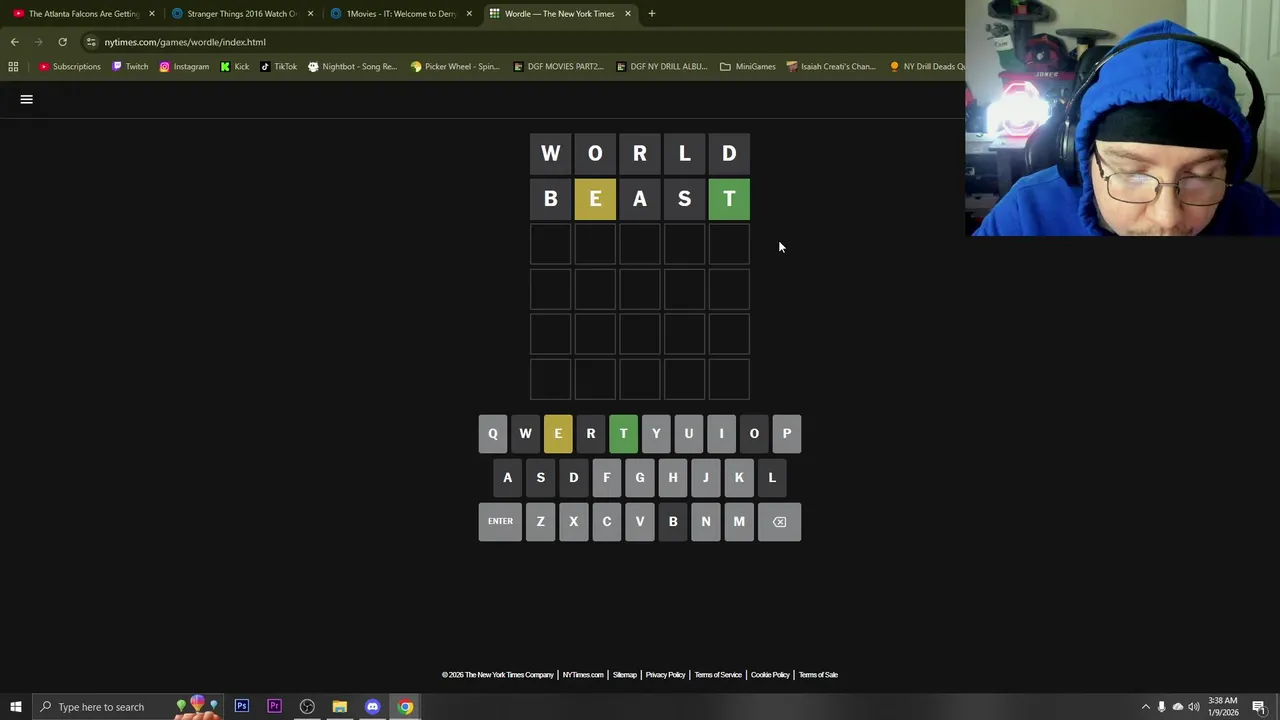Click the taskbar search box
The image size is (1280, 720).
(130, 707)
